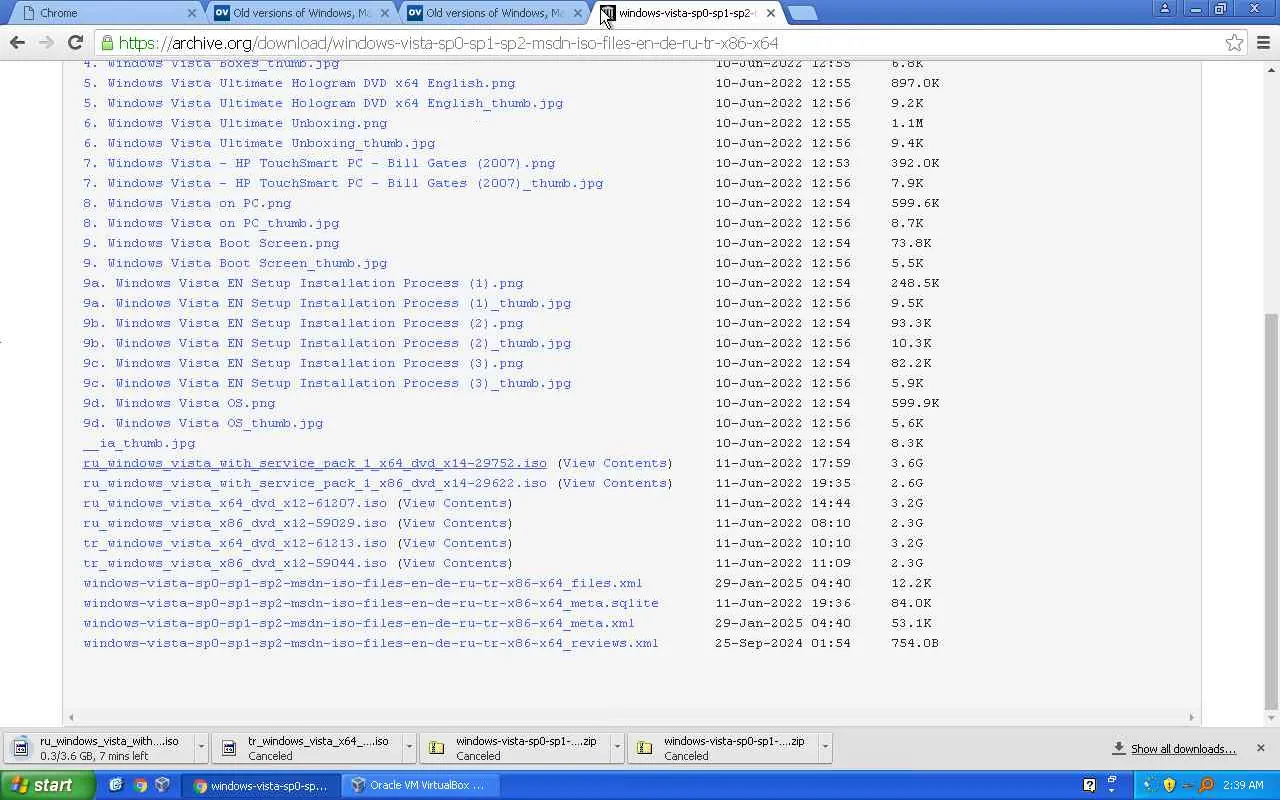Click the site security padlock icon
This screenshot has width=1280, height=800.
[107, 43]
